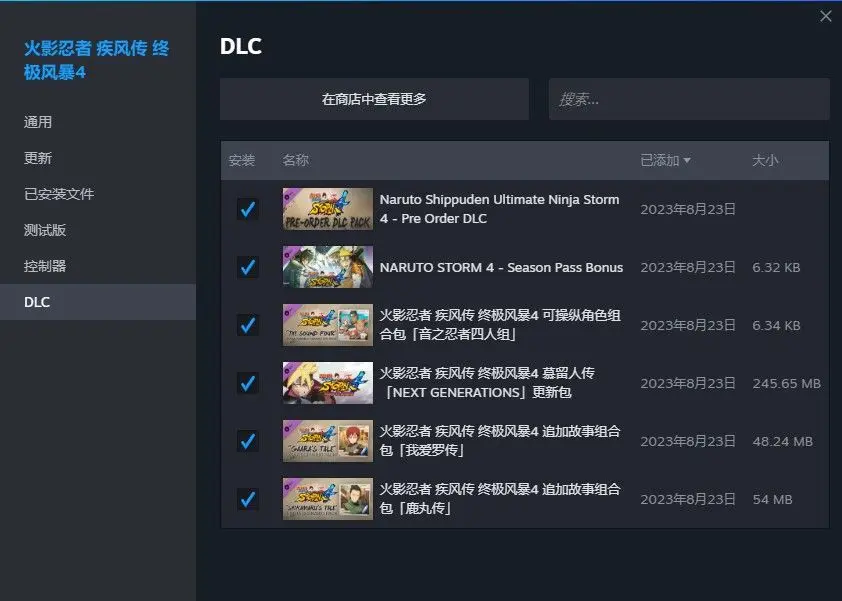Screen dimensions: 842x601
Task: Focus the 搜索 DLC search field
Action: (689, 99)
